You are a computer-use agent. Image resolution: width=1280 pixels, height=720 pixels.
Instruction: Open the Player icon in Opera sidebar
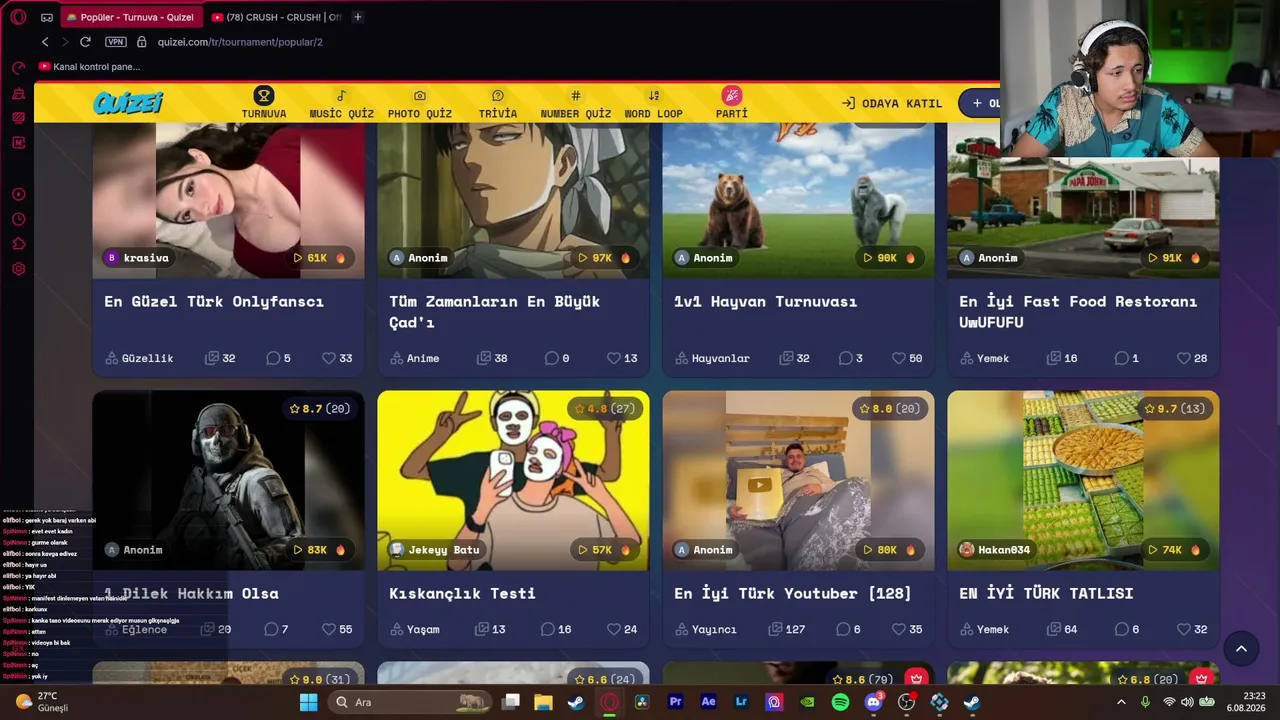click(x=18, y=194)
